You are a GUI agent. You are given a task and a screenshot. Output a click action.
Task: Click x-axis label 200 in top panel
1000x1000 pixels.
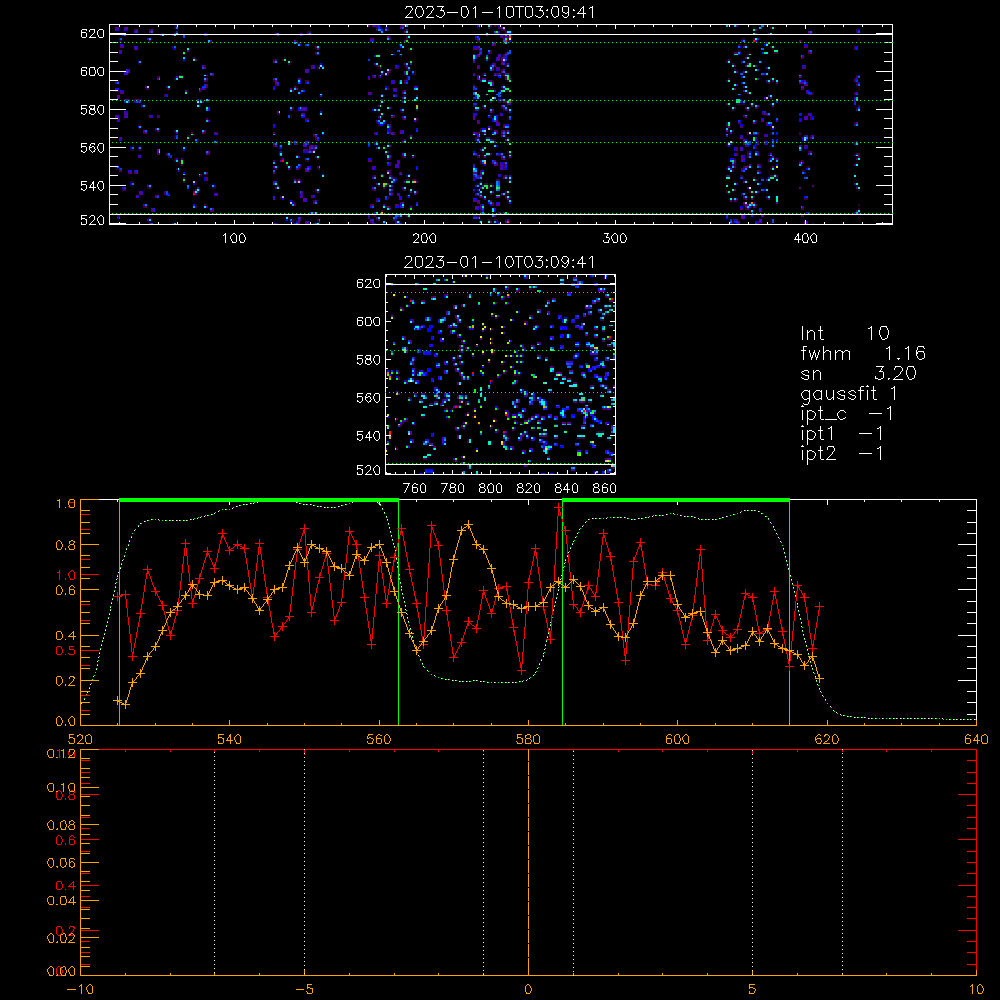click(424, 239)
